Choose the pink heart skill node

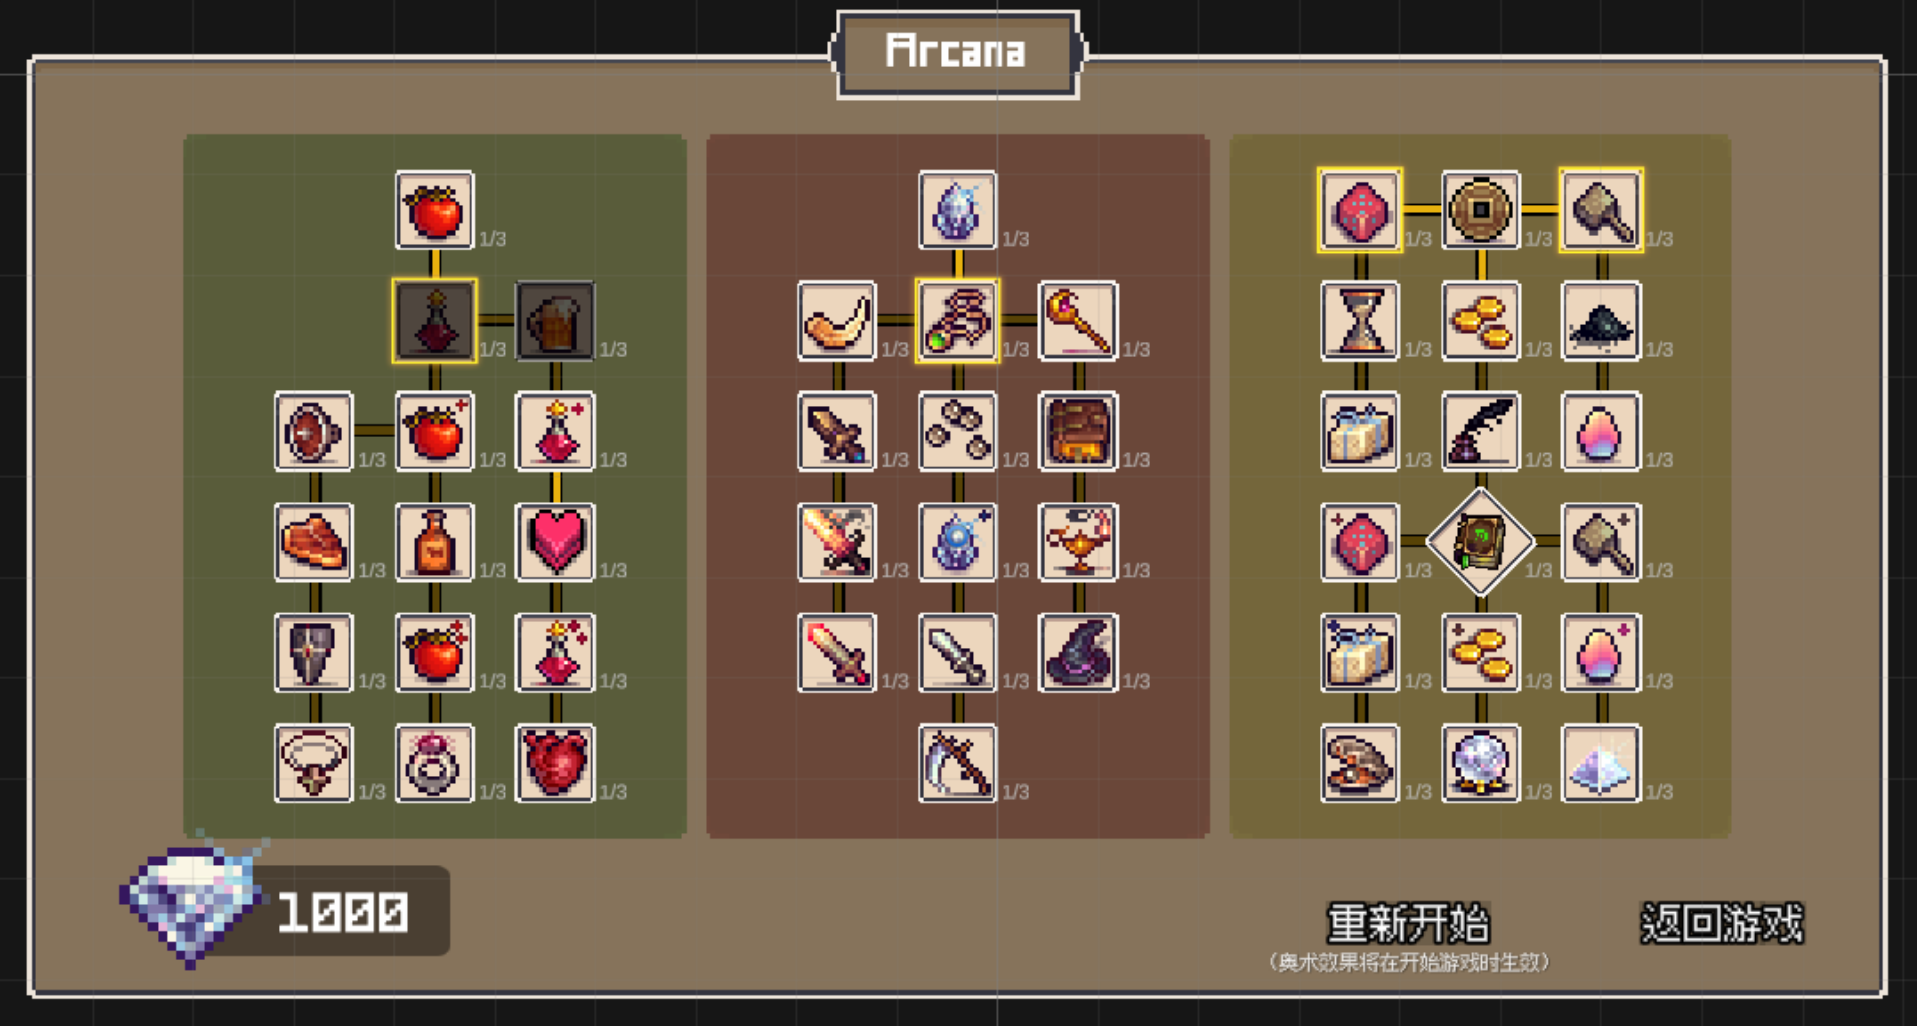[555, 542]
